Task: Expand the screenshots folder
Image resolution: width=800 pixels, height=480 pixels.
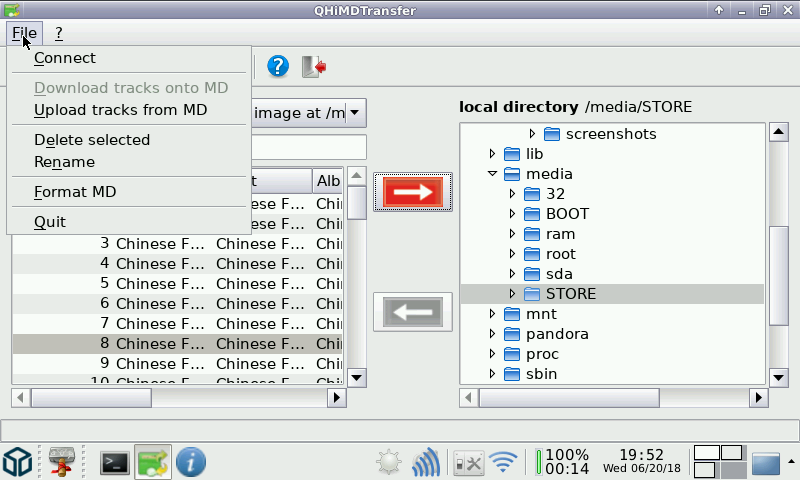Action: click(x=532, y=134)
